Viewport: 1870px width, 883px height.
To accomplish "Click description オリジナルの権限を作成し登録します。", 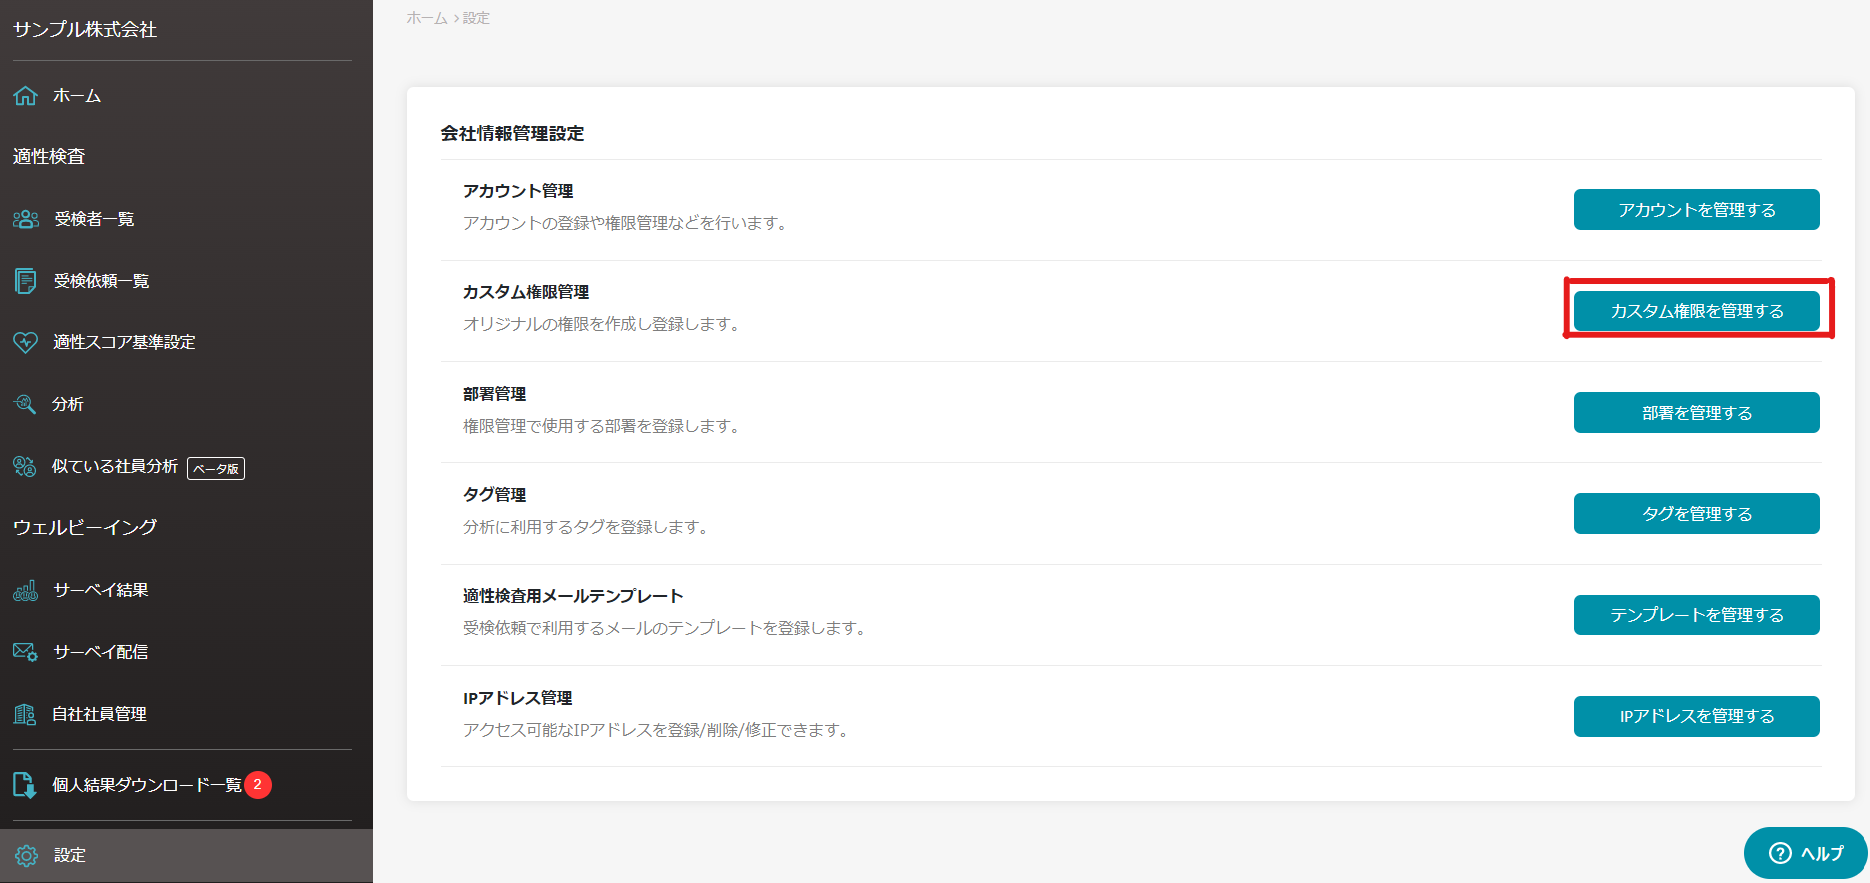I will 601,324.
